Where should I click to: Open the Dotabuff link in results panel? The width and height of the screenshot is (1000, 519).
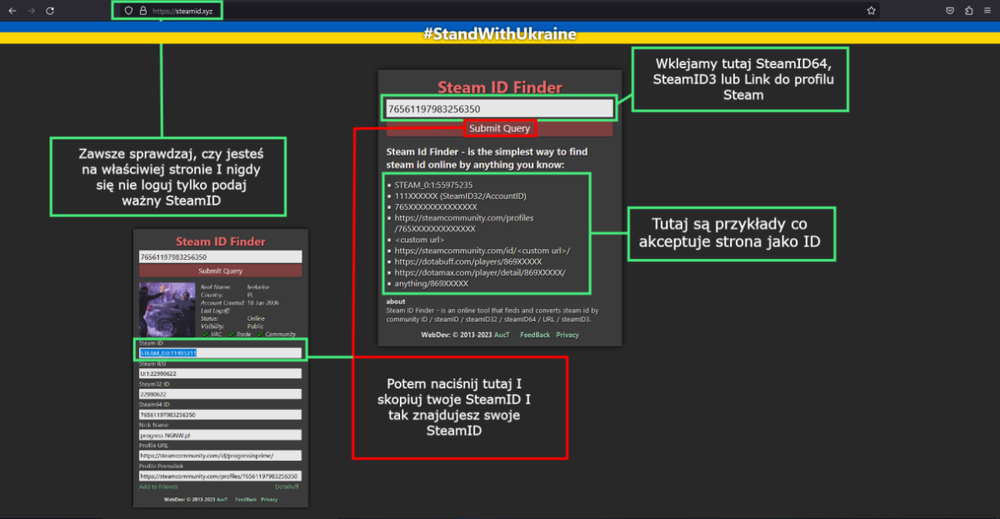286,486
